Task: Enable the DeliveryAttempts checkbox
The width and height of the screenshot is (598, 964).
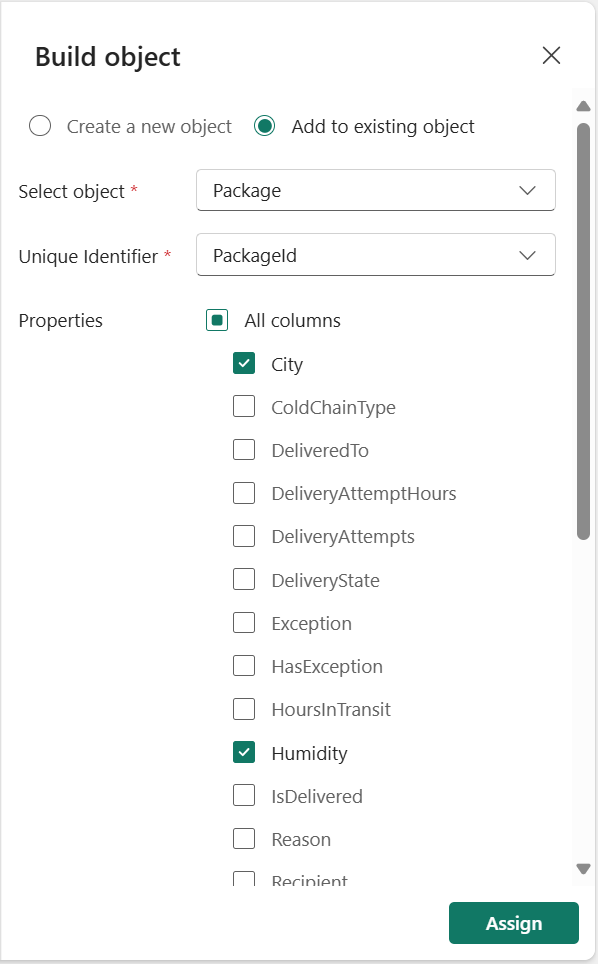Action: pos(244,536)
